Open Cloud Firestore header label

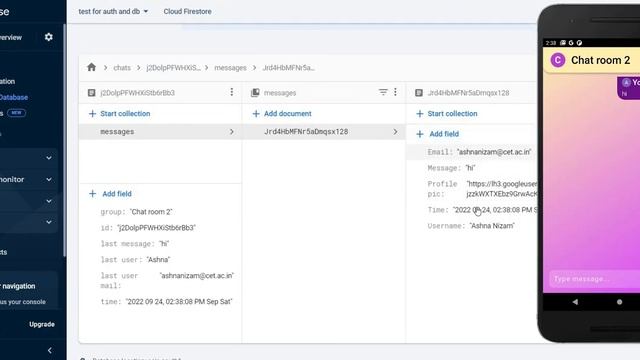(x=188, y=11)
